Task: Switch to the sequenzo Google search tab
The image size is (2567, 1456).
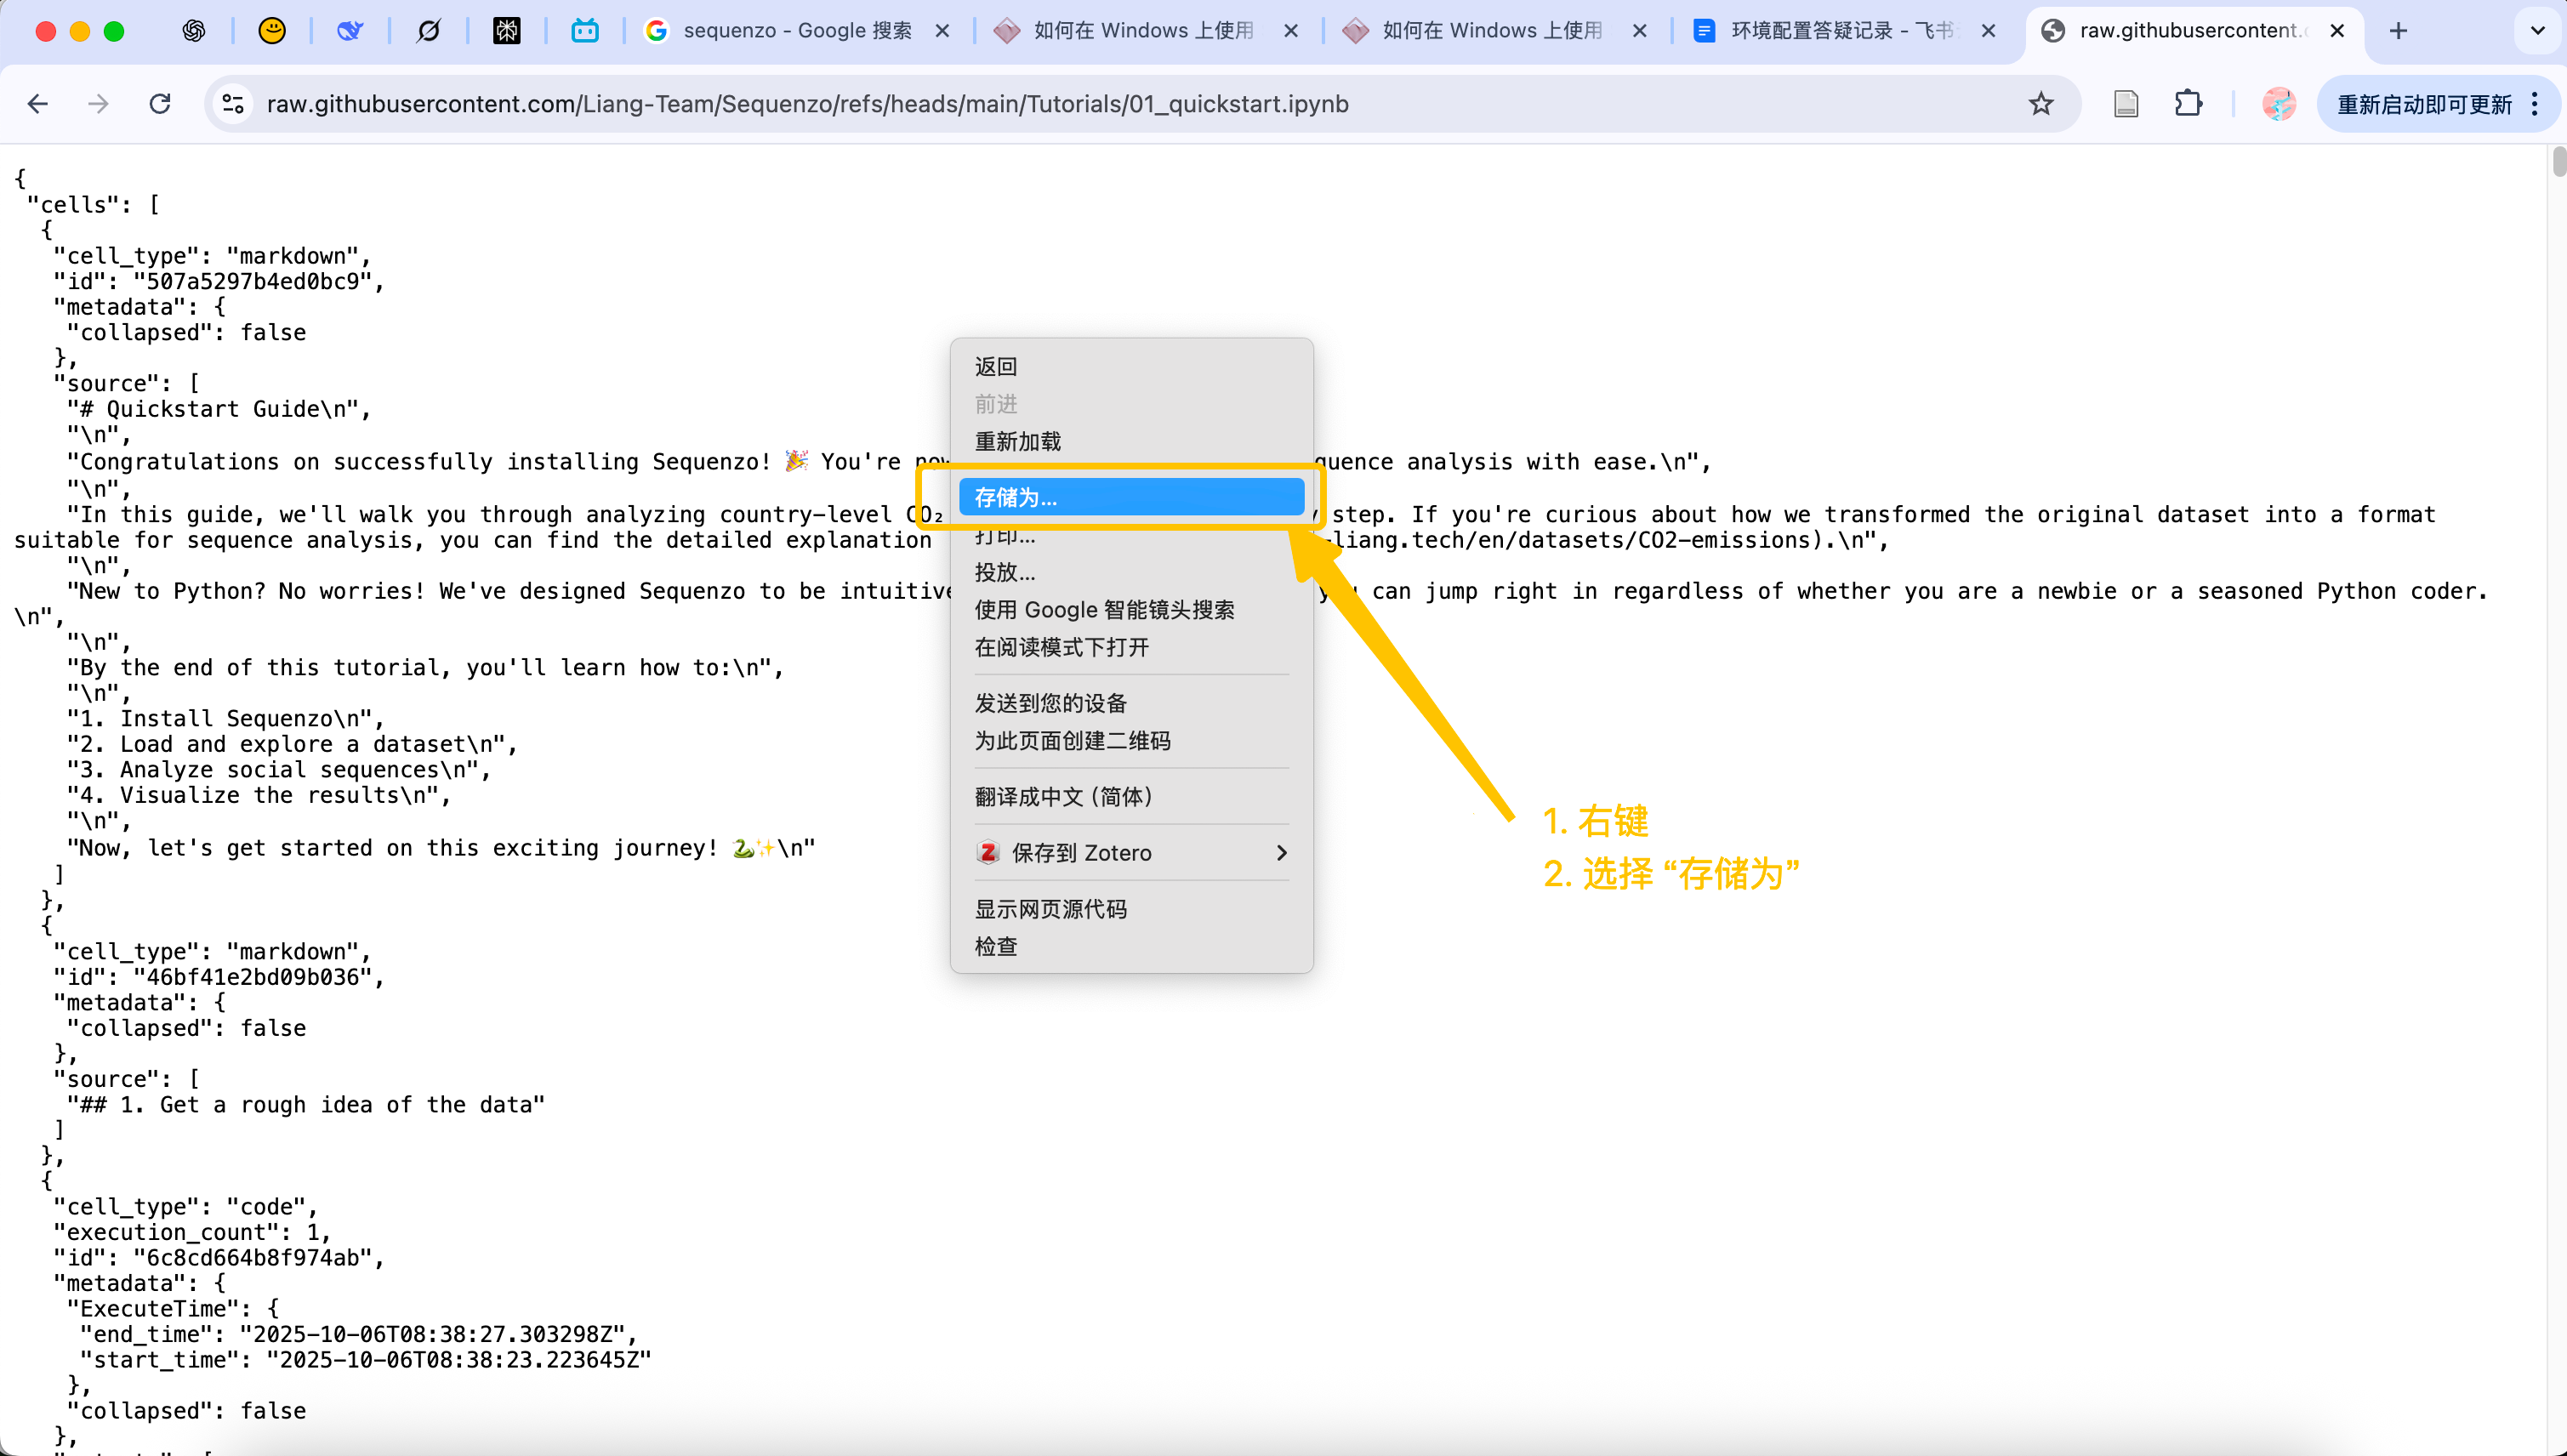Action: point(796,31)
